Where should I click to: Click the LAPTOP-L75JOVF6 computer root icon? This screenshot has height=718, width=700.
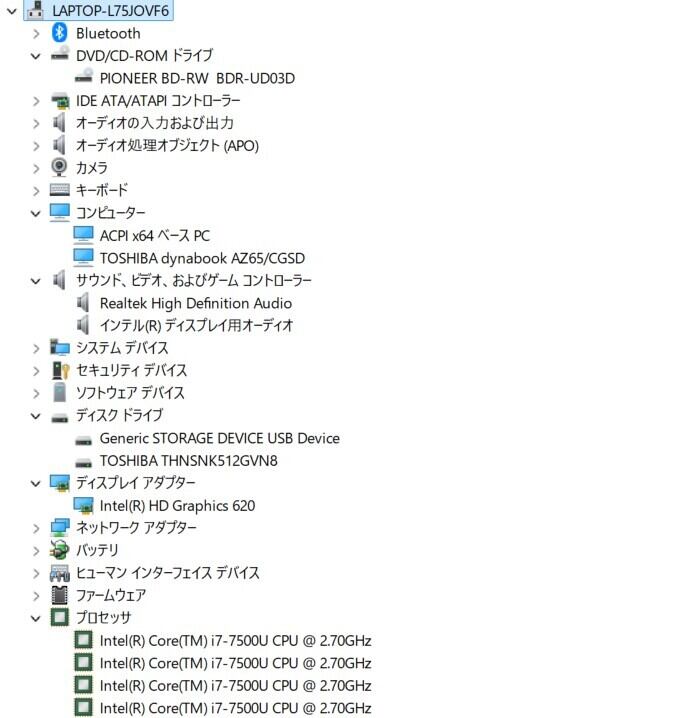(x=36, y=10)
